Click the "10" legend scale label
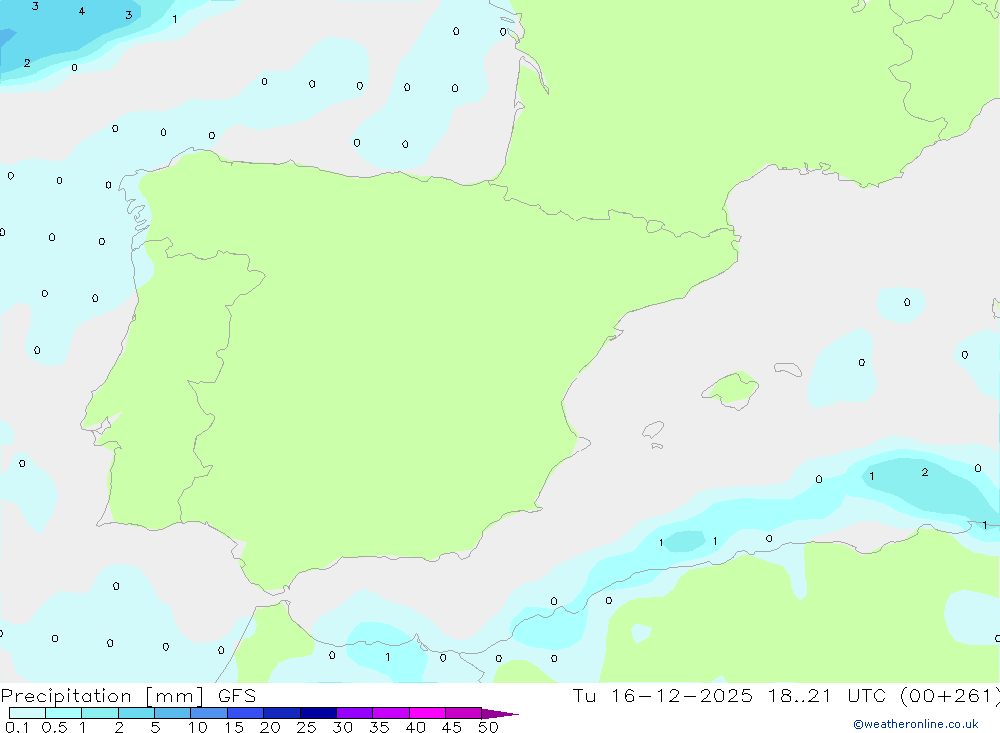 (x=198, y=727)
